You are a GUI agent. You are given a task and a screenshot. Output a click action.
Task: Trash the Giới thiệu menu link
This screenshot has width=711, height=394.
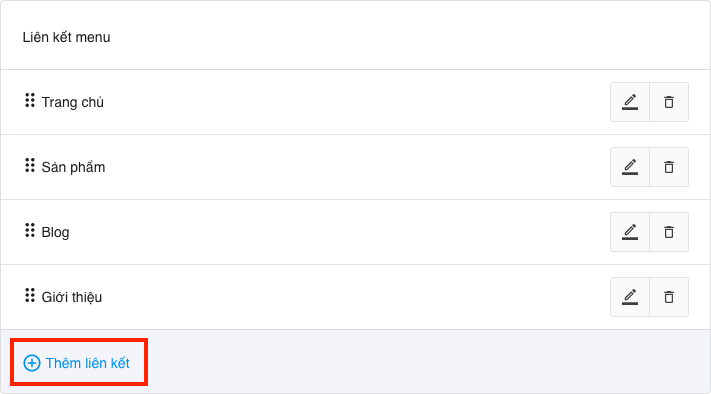669,297
